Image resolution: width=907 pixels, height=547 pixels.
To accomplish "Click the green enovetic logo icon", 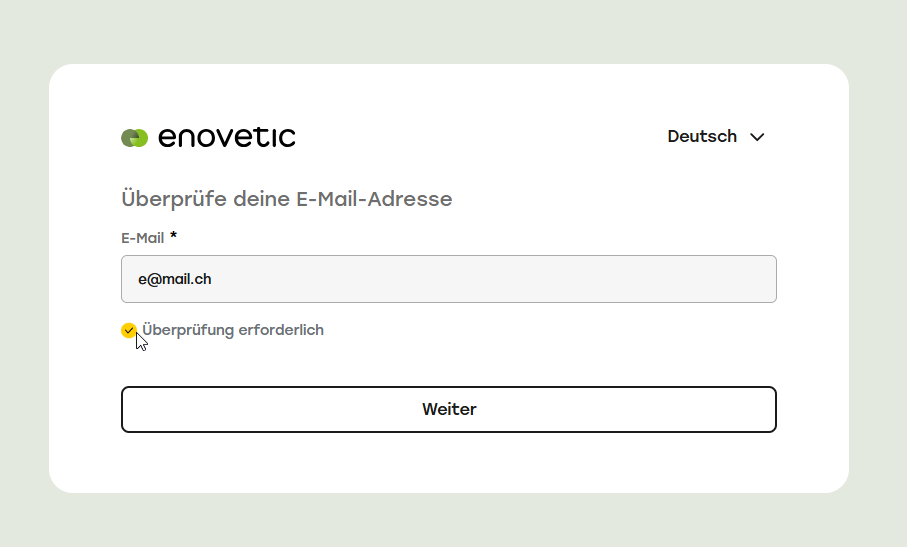I will pos(134,138).
